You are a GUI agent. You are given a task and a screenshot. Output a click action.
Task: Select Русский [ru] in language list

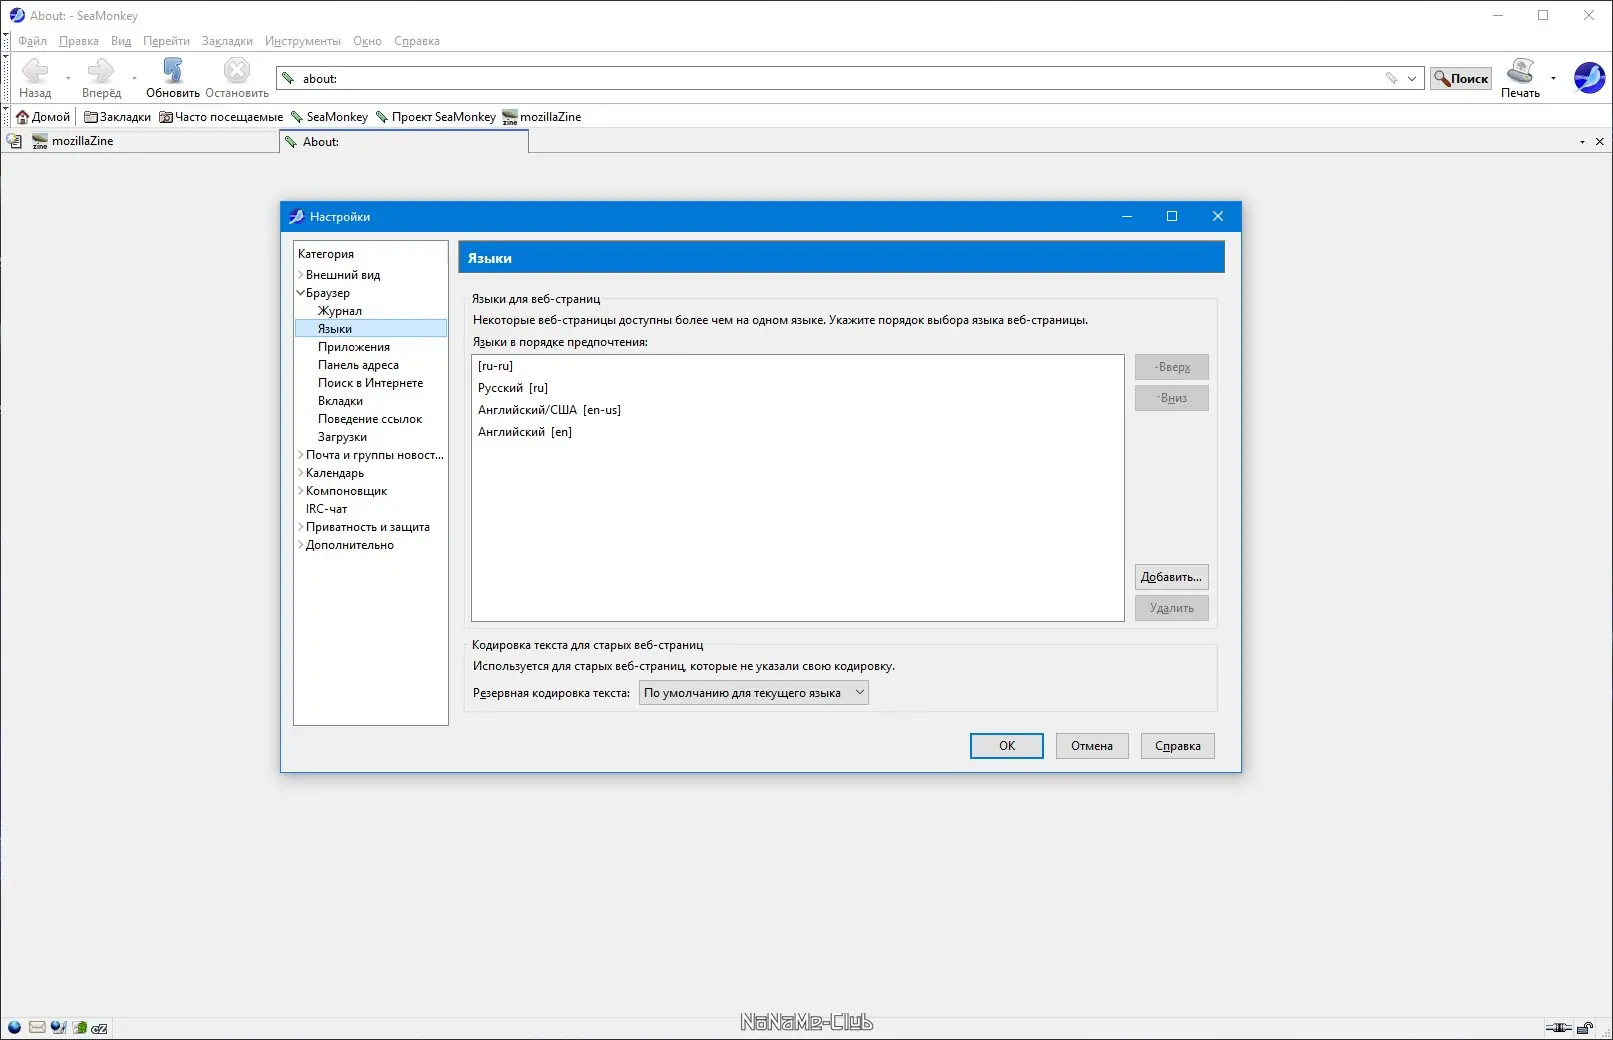click(x=797, y=388)
